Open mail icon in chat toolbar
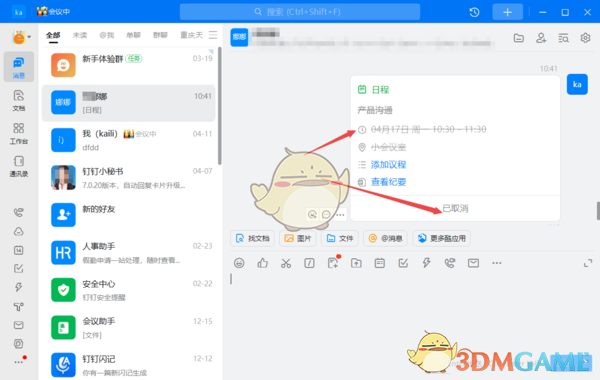 [x=473, y=263]
